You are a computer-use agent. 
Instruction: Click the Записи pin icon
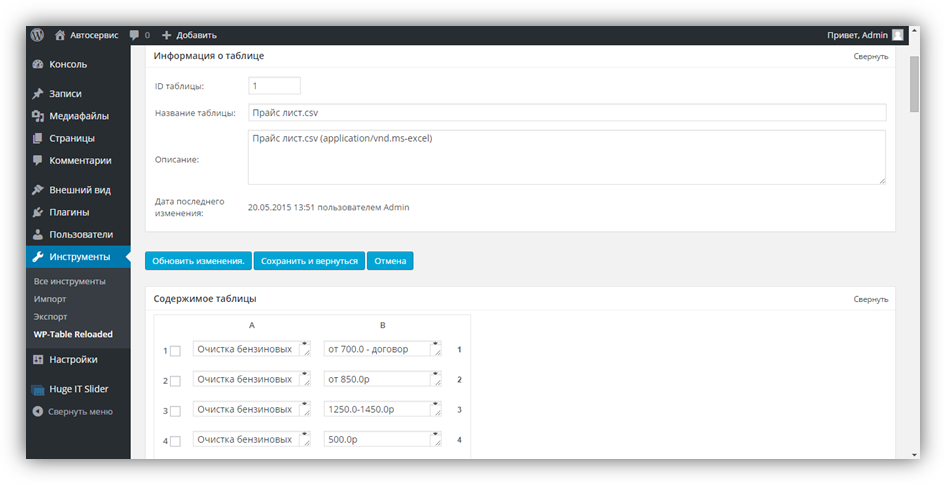pyautogui.click(x=38, y=93)
